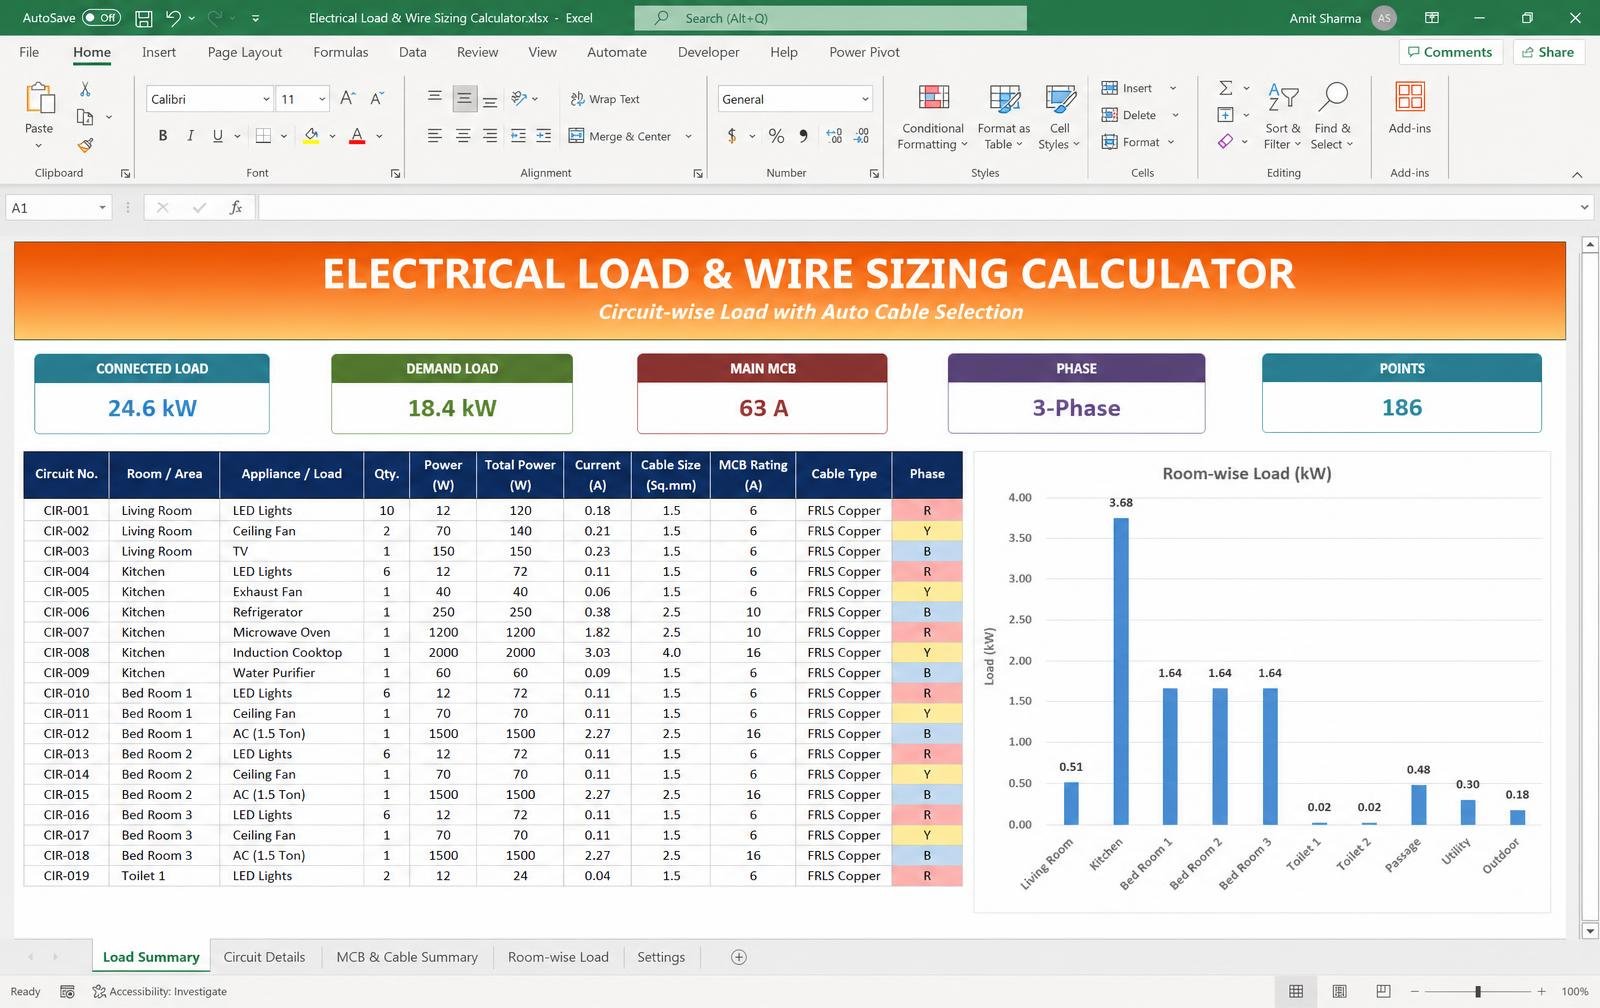Viewport: 1600px width, 1008px height.
Task: Switch to Page Break Preview view
Action: coord(1383,992)
